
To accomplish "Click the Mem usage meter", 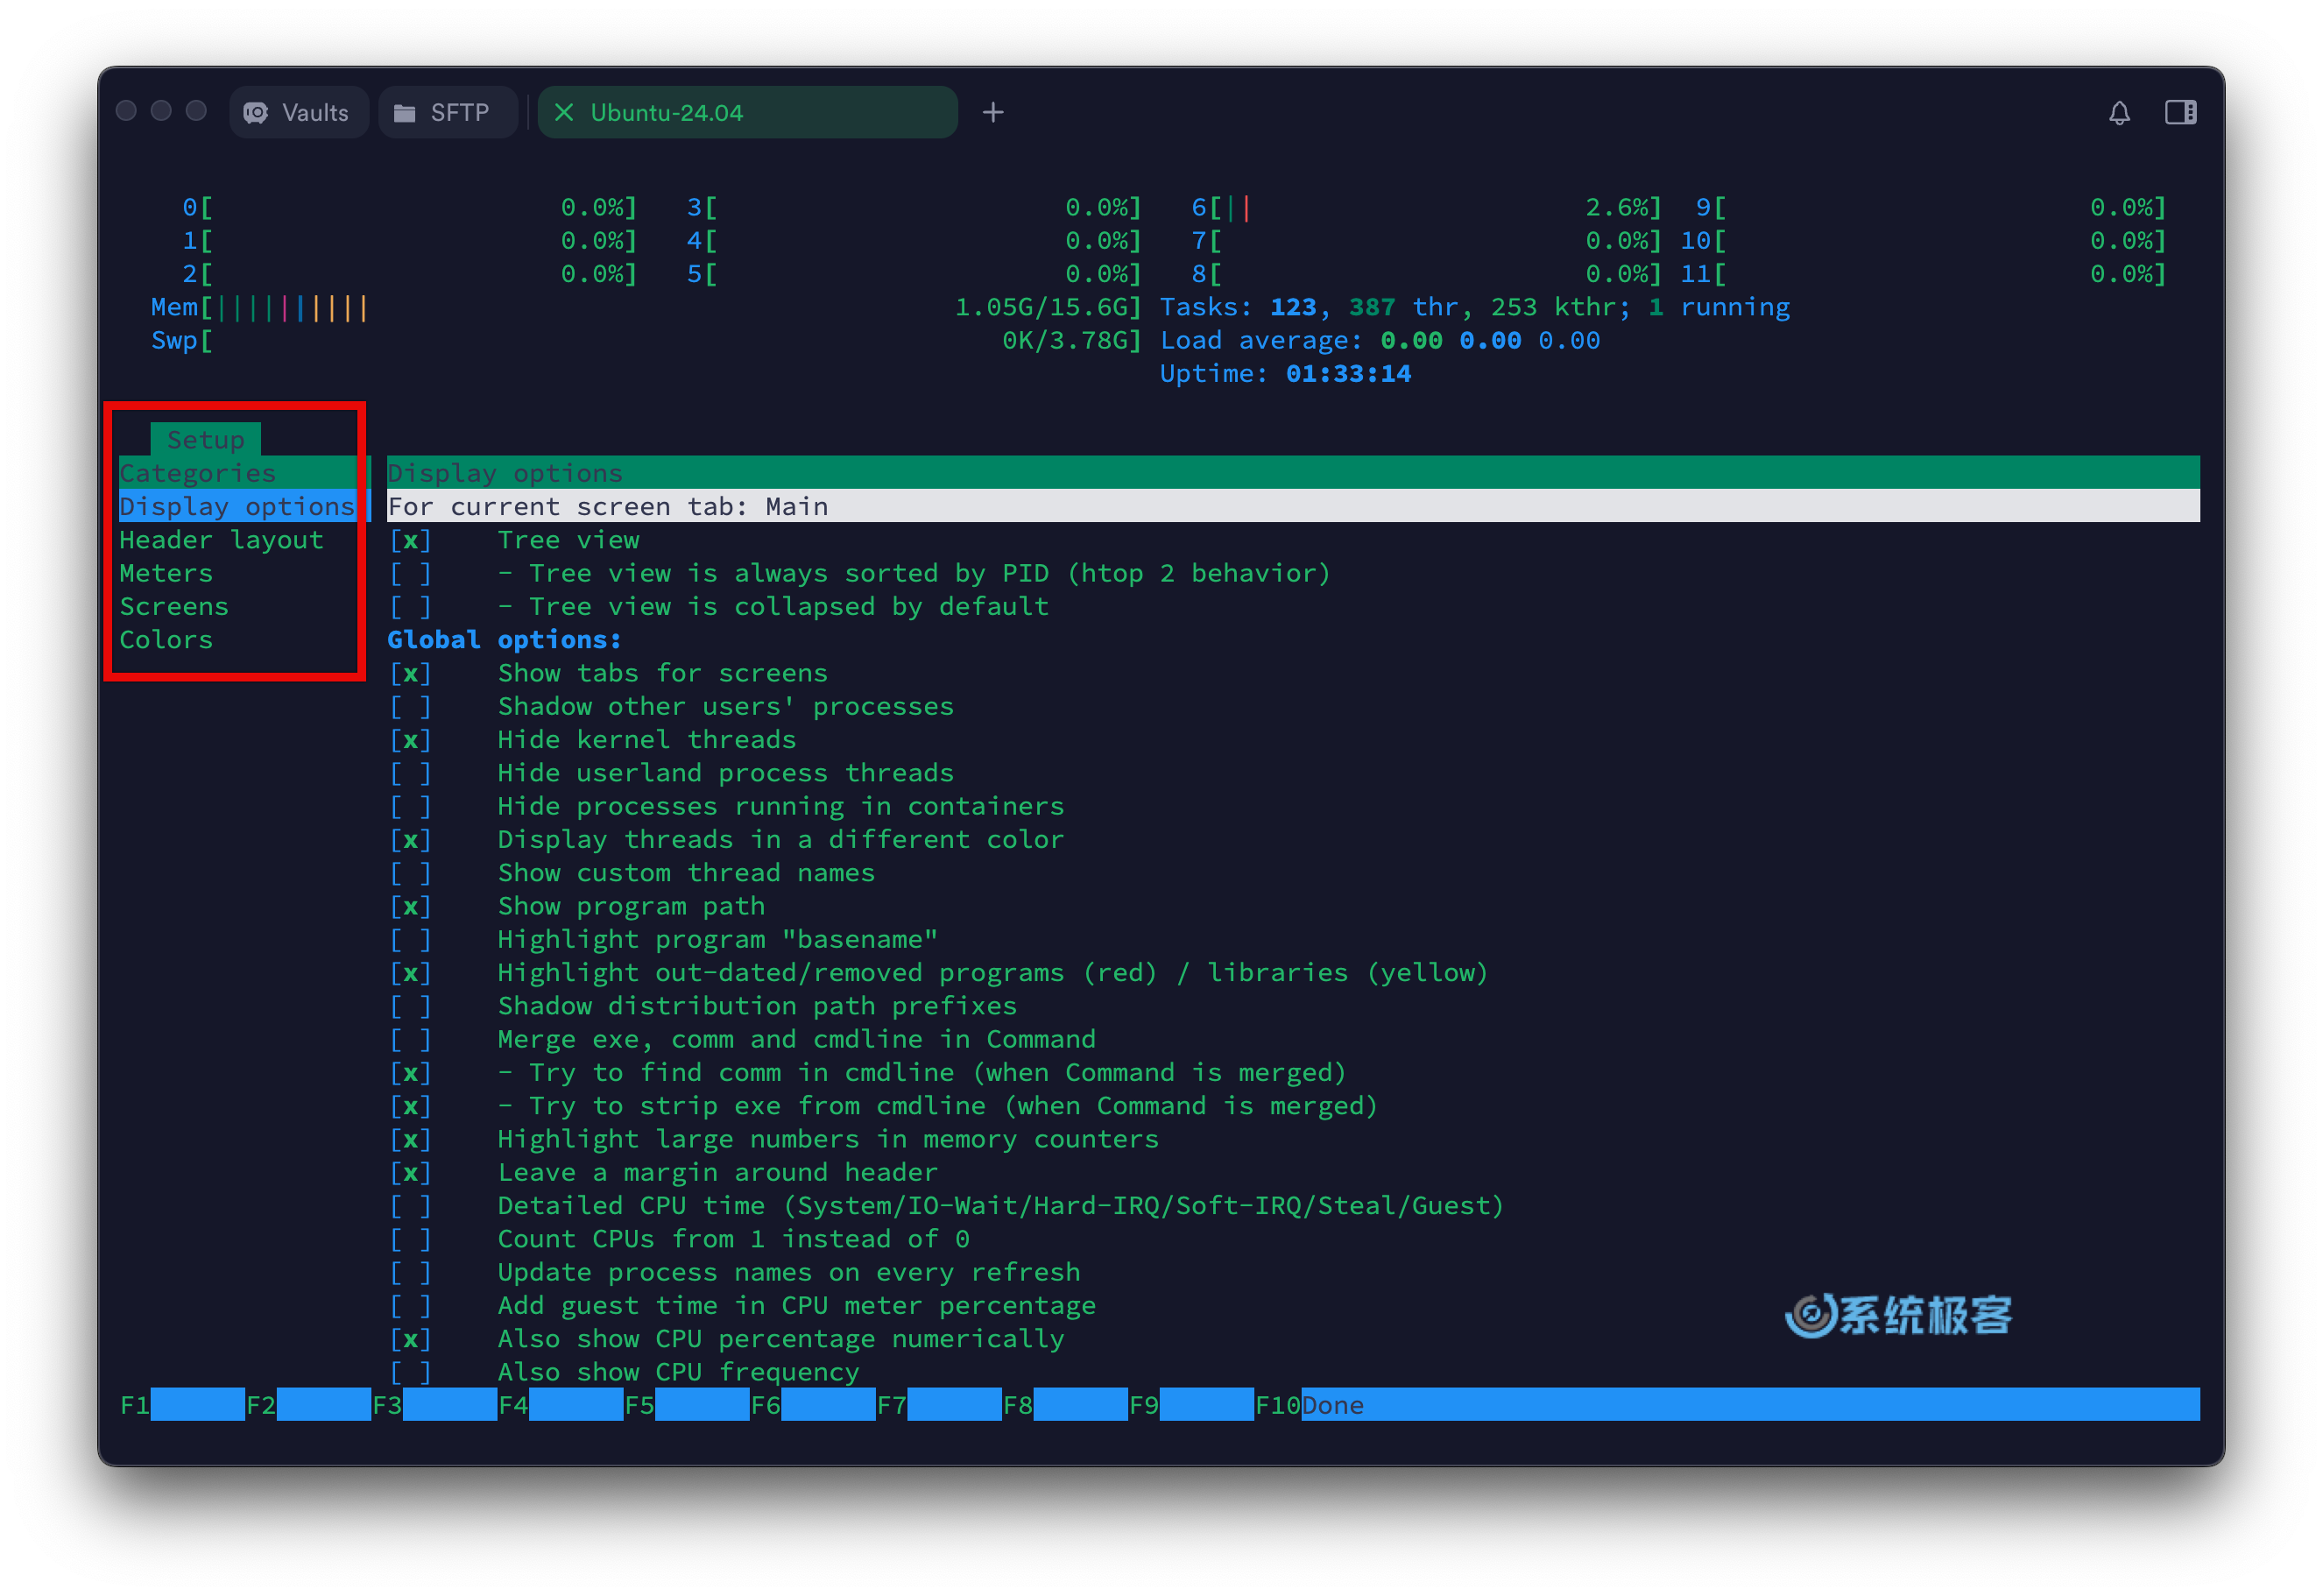I will [x=646, y=307].
